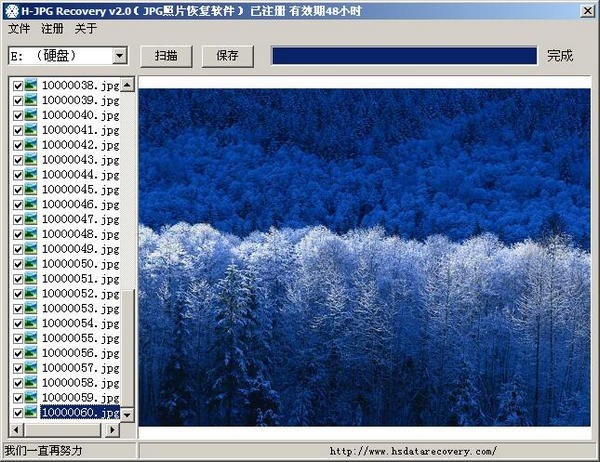Image resolution: width=600 pixels, height=462 pixels.
Task: Open the E: (硬盘) drive dropdown
Action: (x=120, y=56)
